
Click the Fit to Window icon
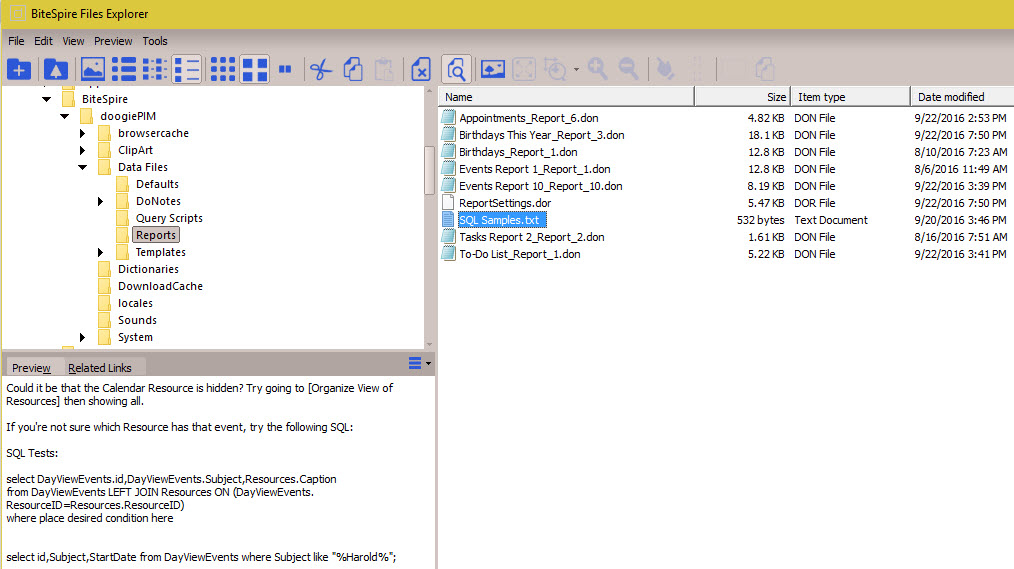[524, 69]
